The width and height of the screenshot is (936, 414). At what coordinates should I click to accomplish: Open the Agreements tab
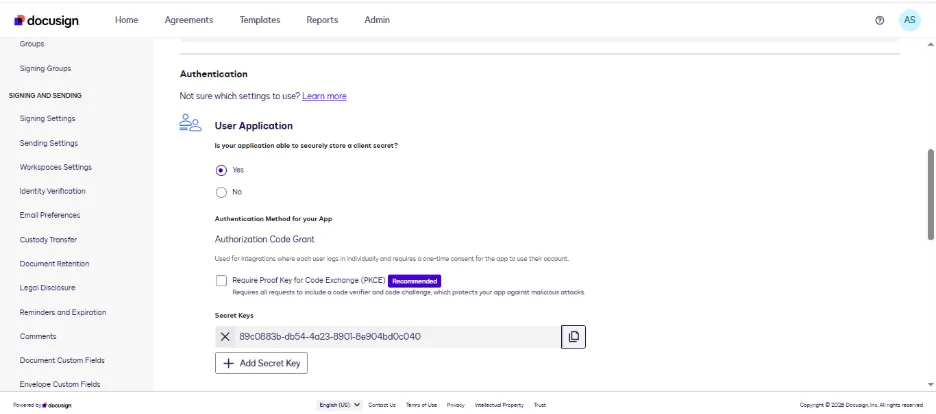point(189,20)
